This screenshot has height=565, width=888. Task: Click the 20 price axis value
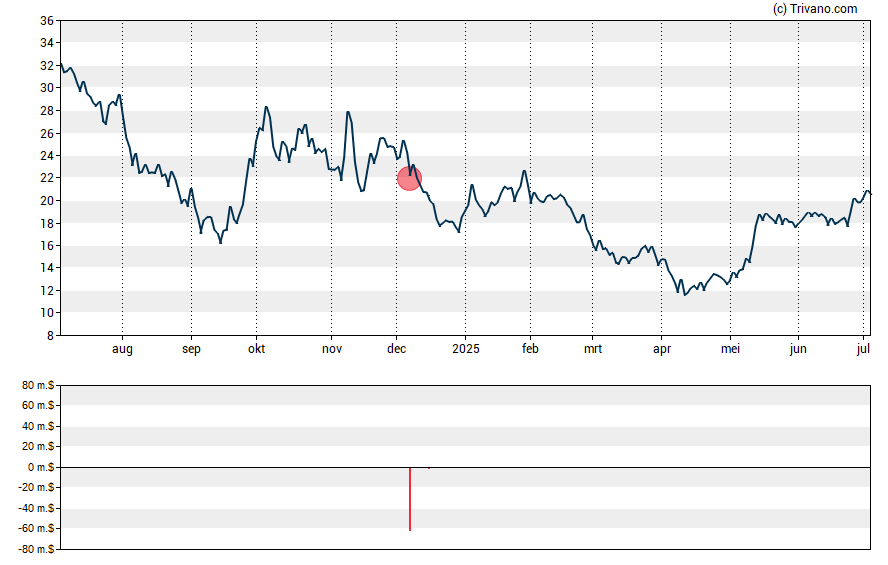tap(46, 201)
